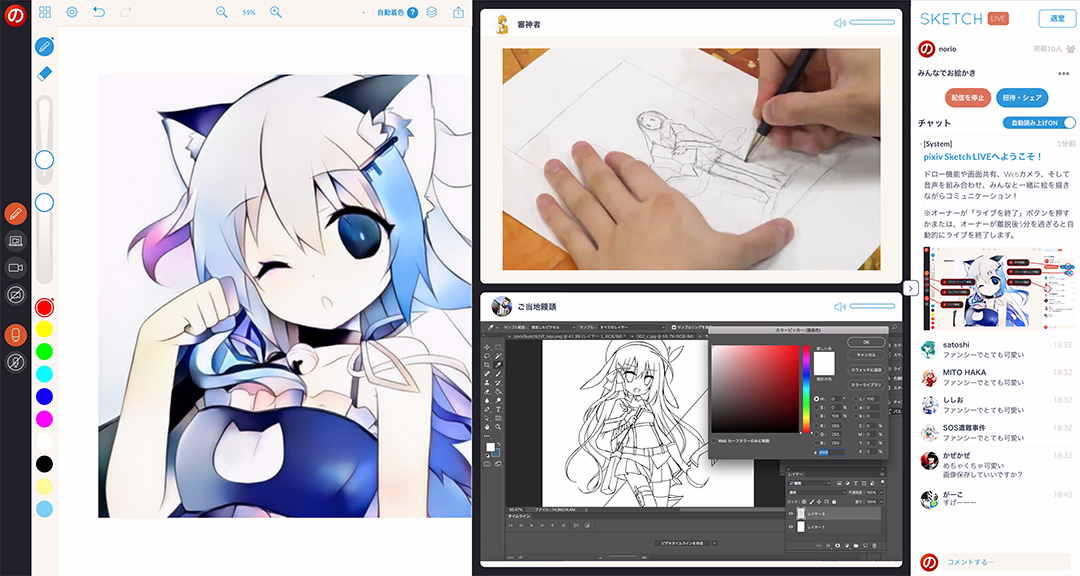This screenshot has width=1080, height=576.
Task: Collapse the live sidebar with the chevron arrow
Action: point(909,288)
